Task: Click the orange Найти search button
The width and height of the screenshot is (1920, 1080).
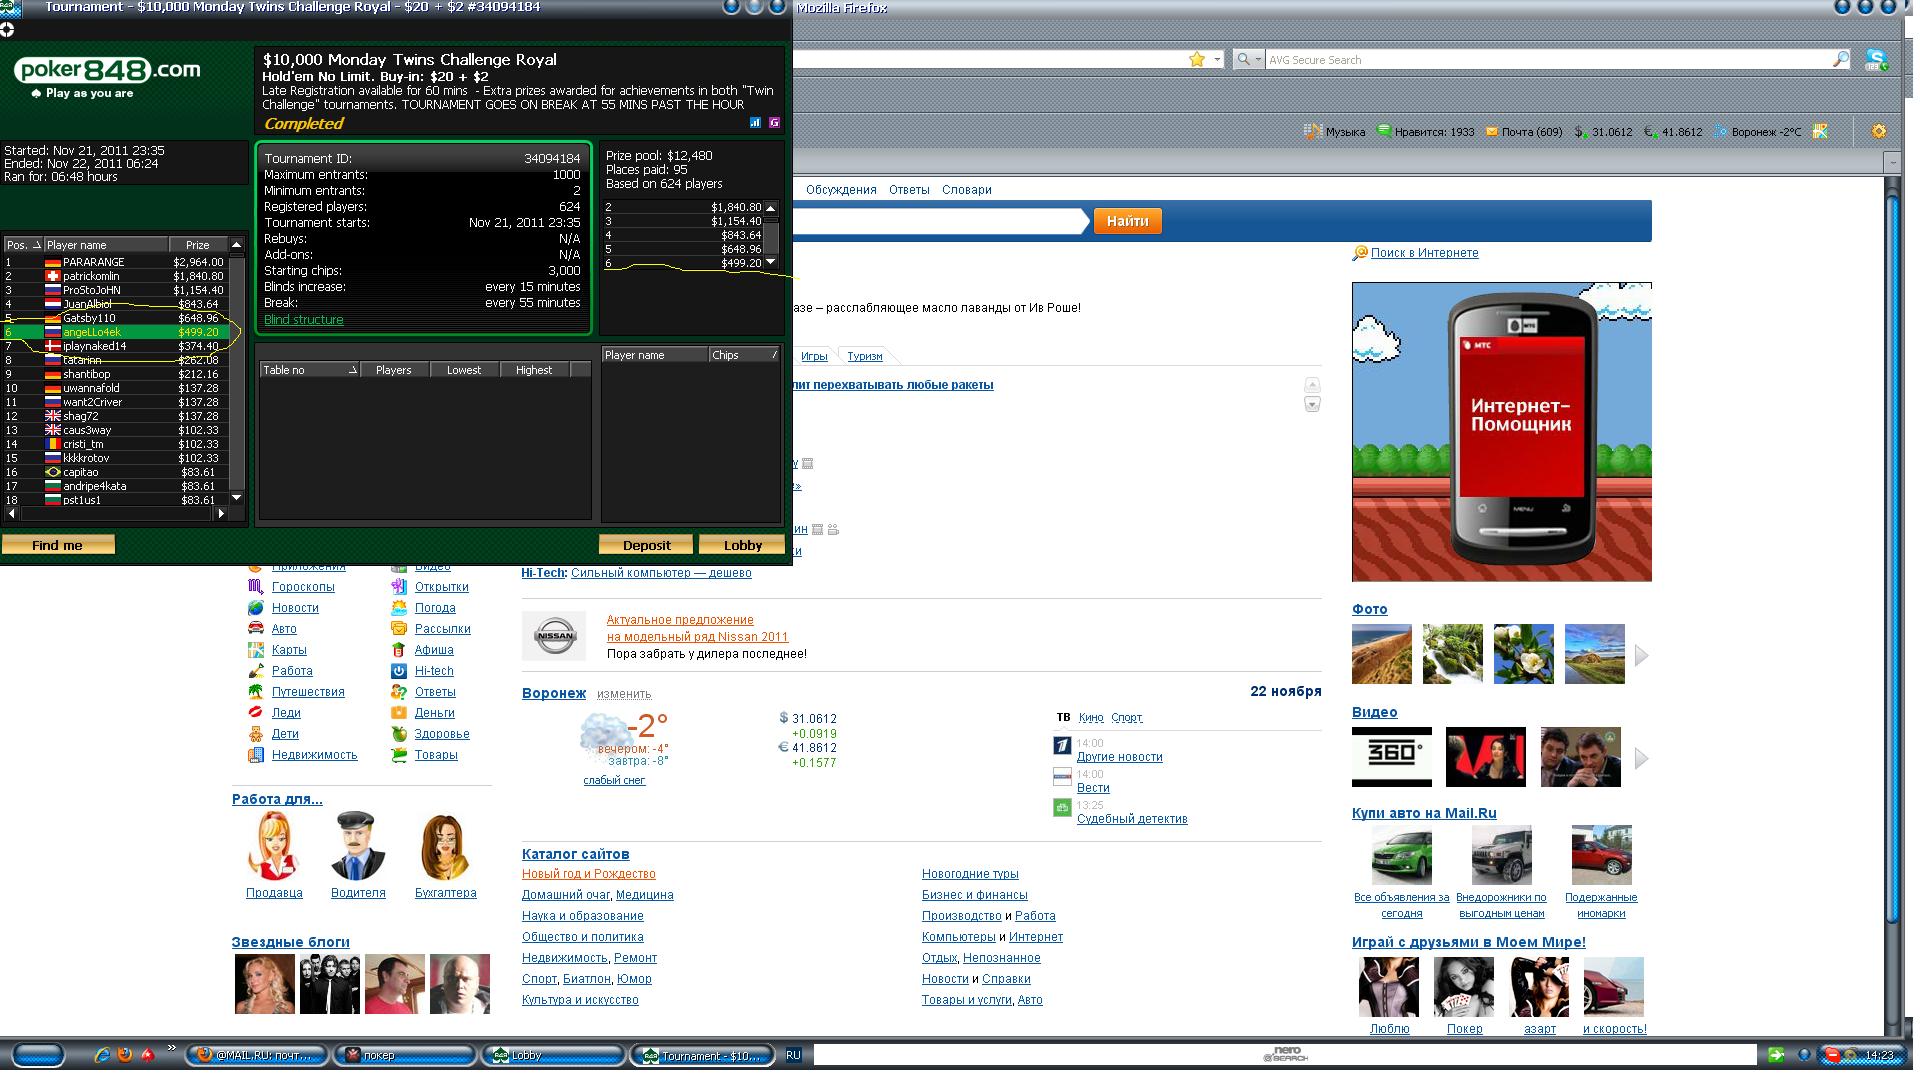Action: coord(1127,221)
